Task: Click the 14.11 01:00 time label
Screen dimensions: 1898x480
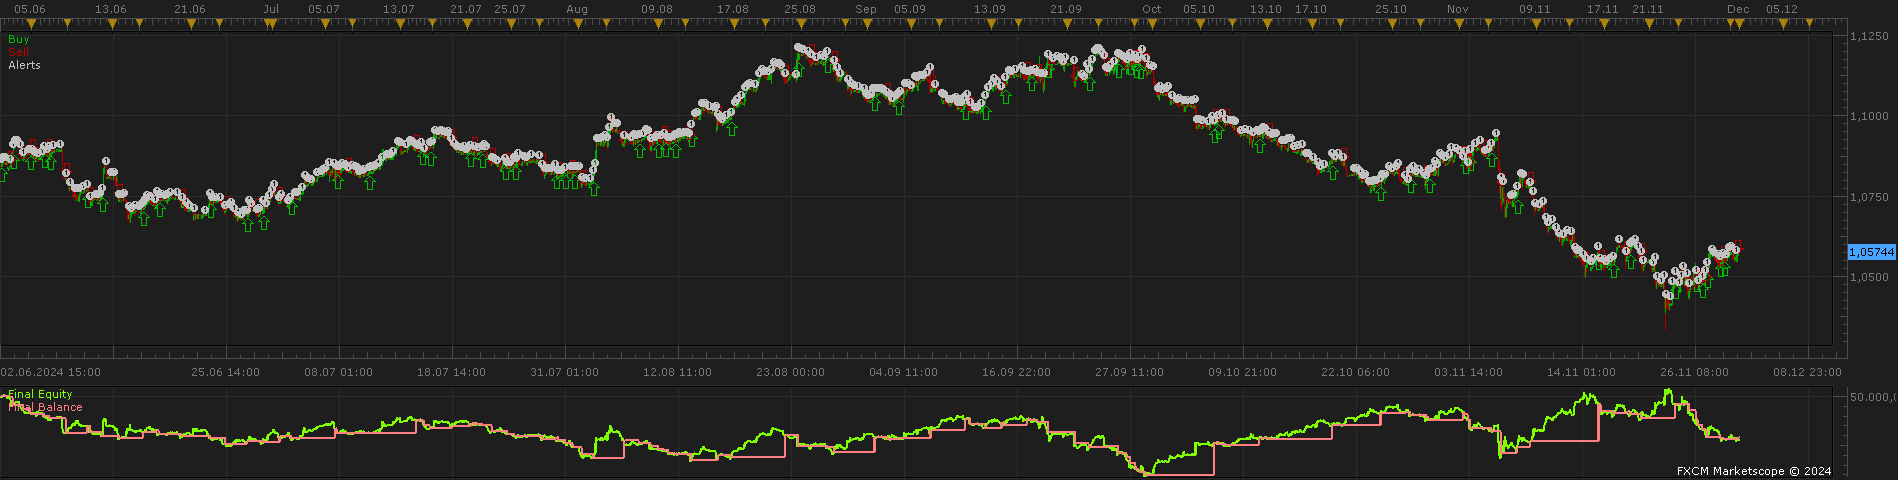Action: [1581, 372]
